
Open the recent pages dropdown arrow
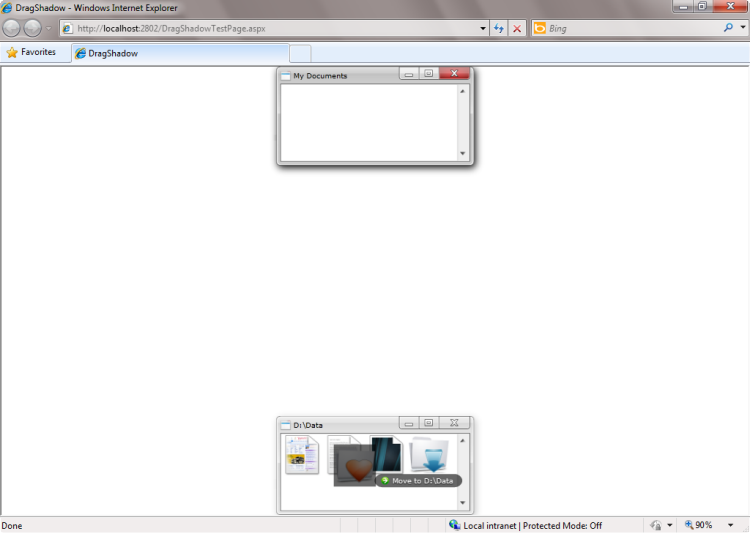(48, 29)
